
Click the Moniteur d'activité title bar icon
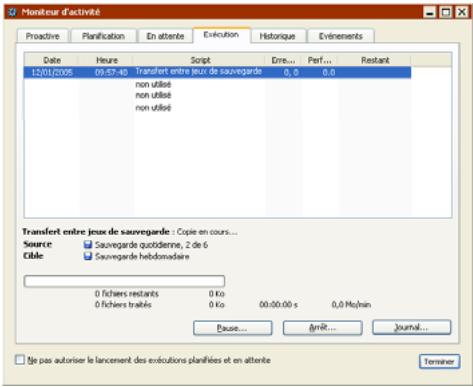coord(13,12)
